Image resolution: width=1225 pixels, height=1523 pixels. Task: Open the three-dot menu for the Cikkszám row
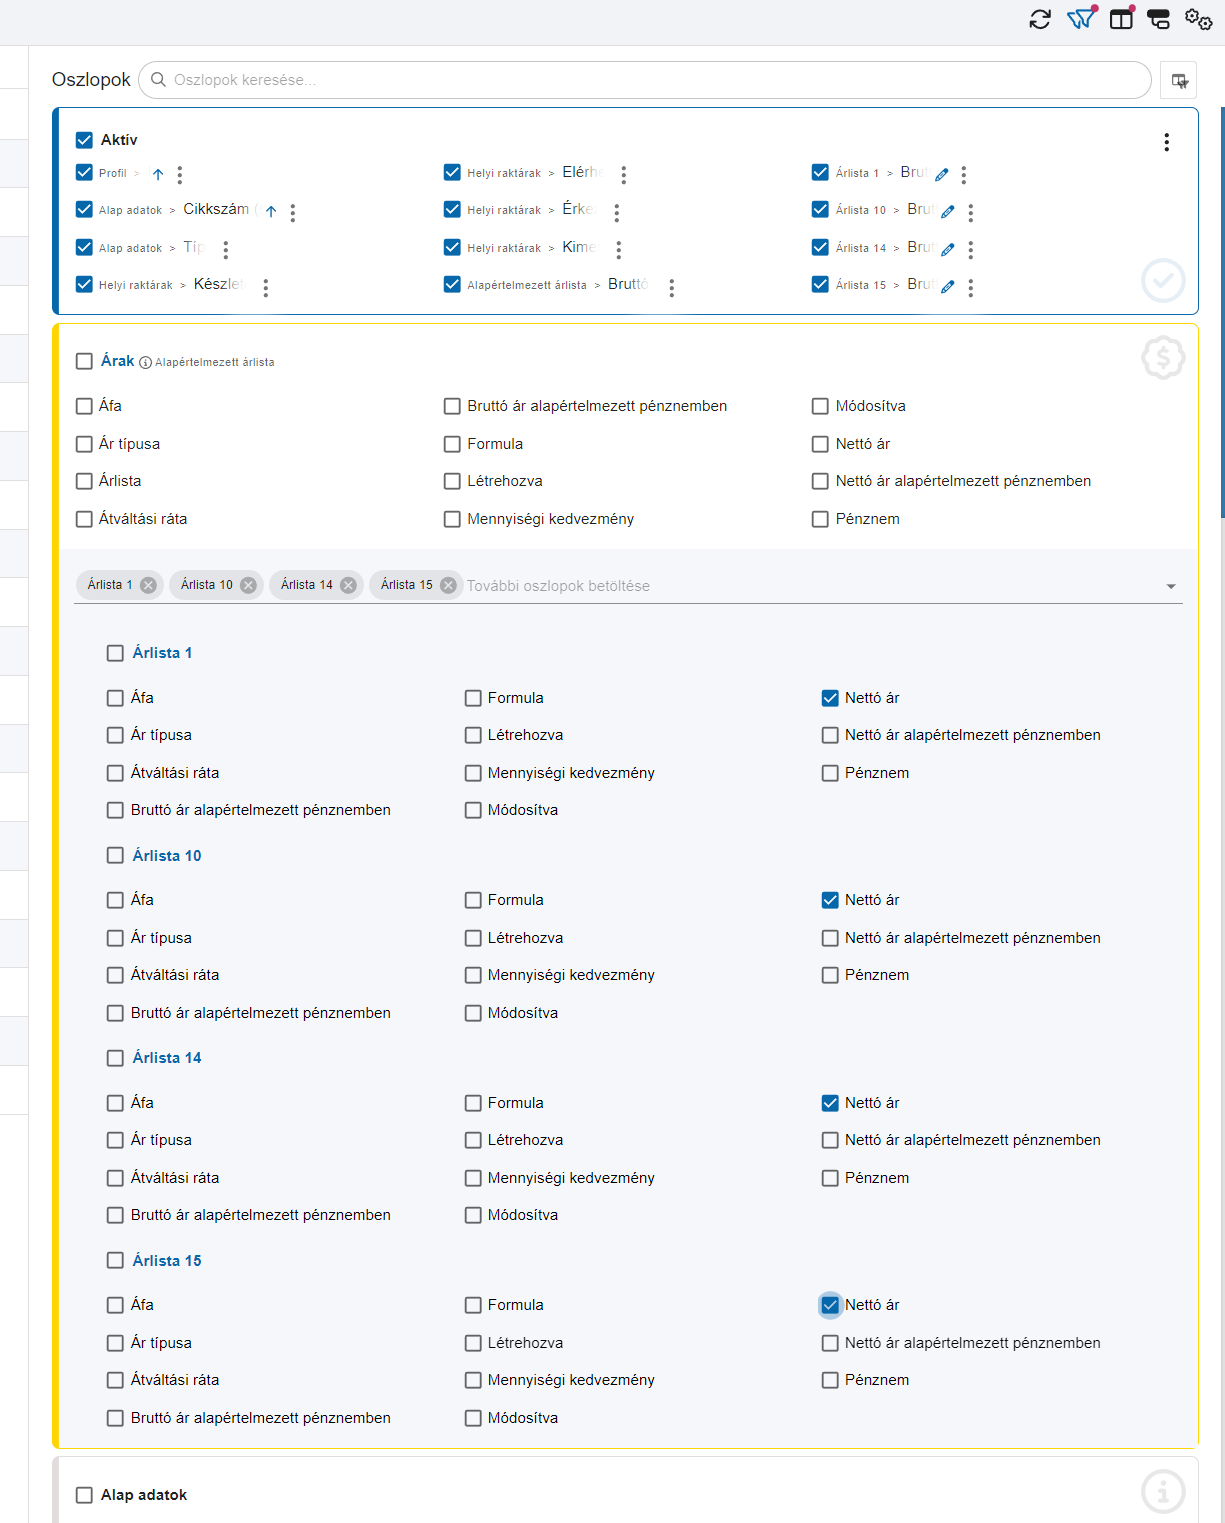click(293, 212)
